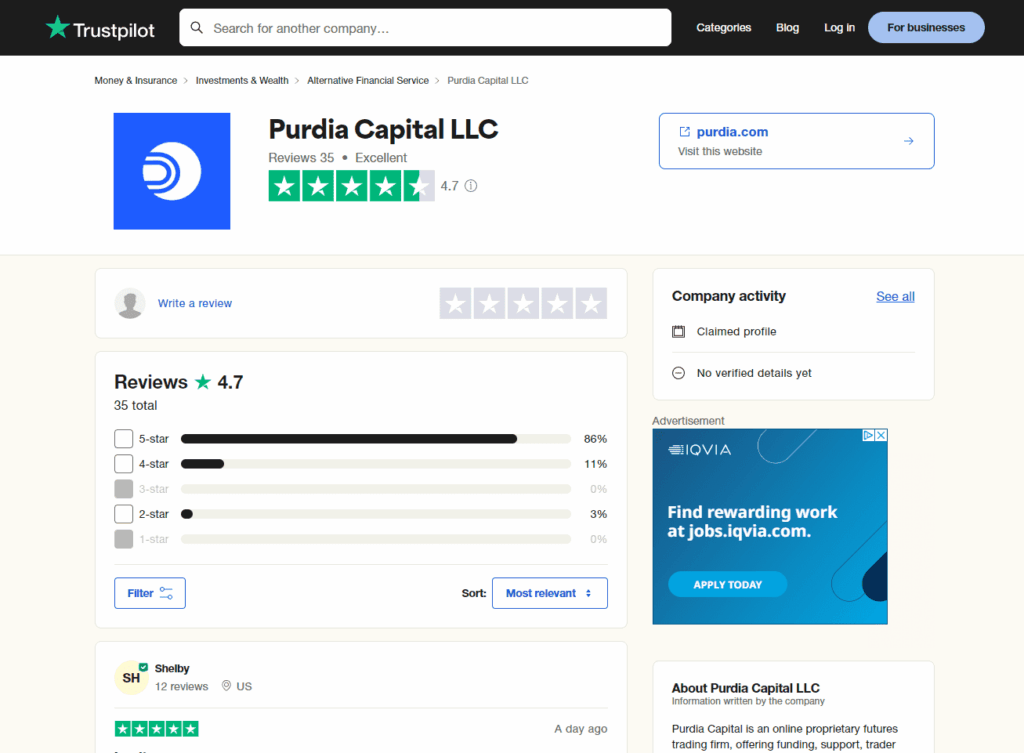Click APPLY TODAY on the IQVIA ad
This screenshot has width=1024, height=753.
(728, 585)
